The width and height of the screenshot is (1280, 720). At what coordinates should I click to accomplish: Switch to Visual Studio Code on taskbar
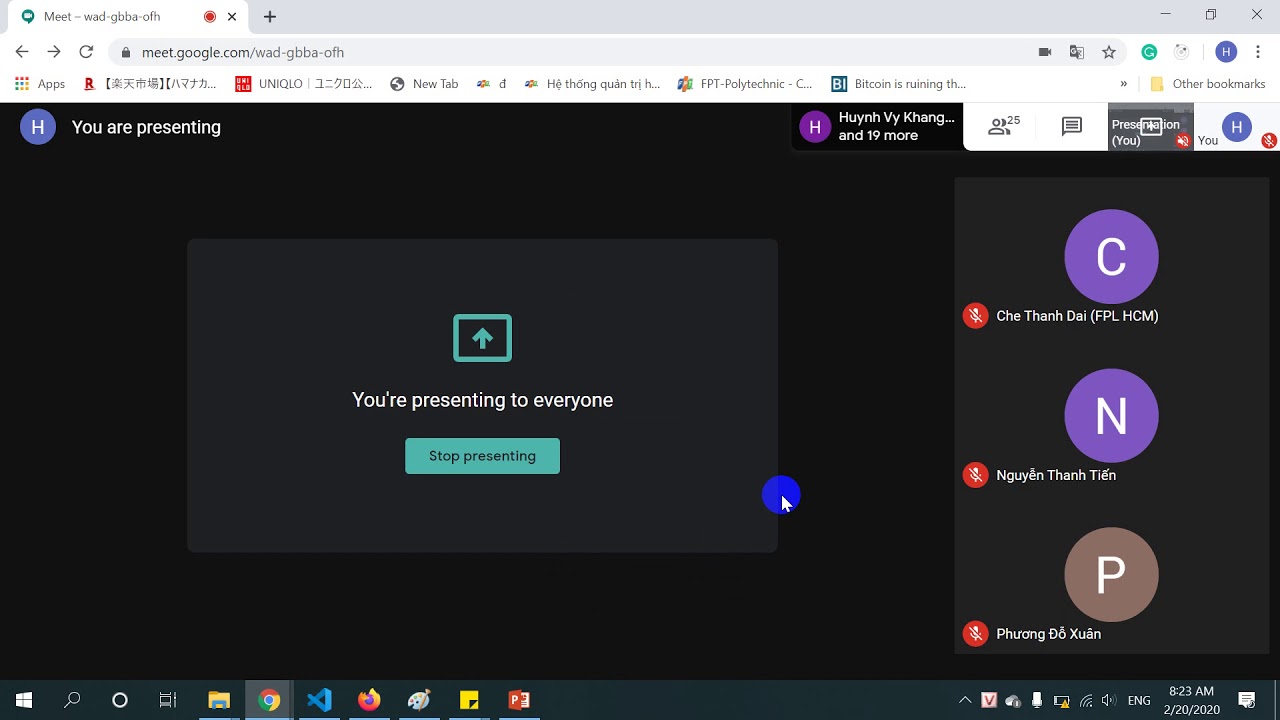(x=319, y=700)
